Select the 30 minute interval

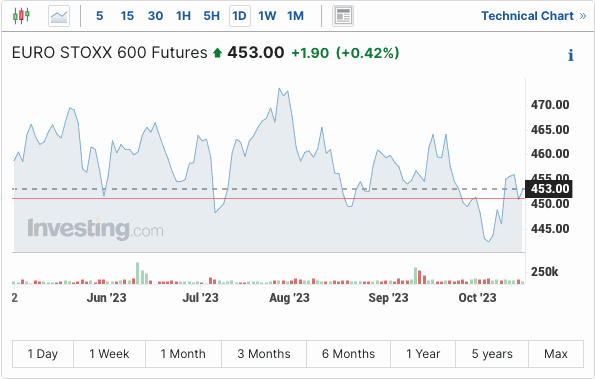click(x=155, y=16)
